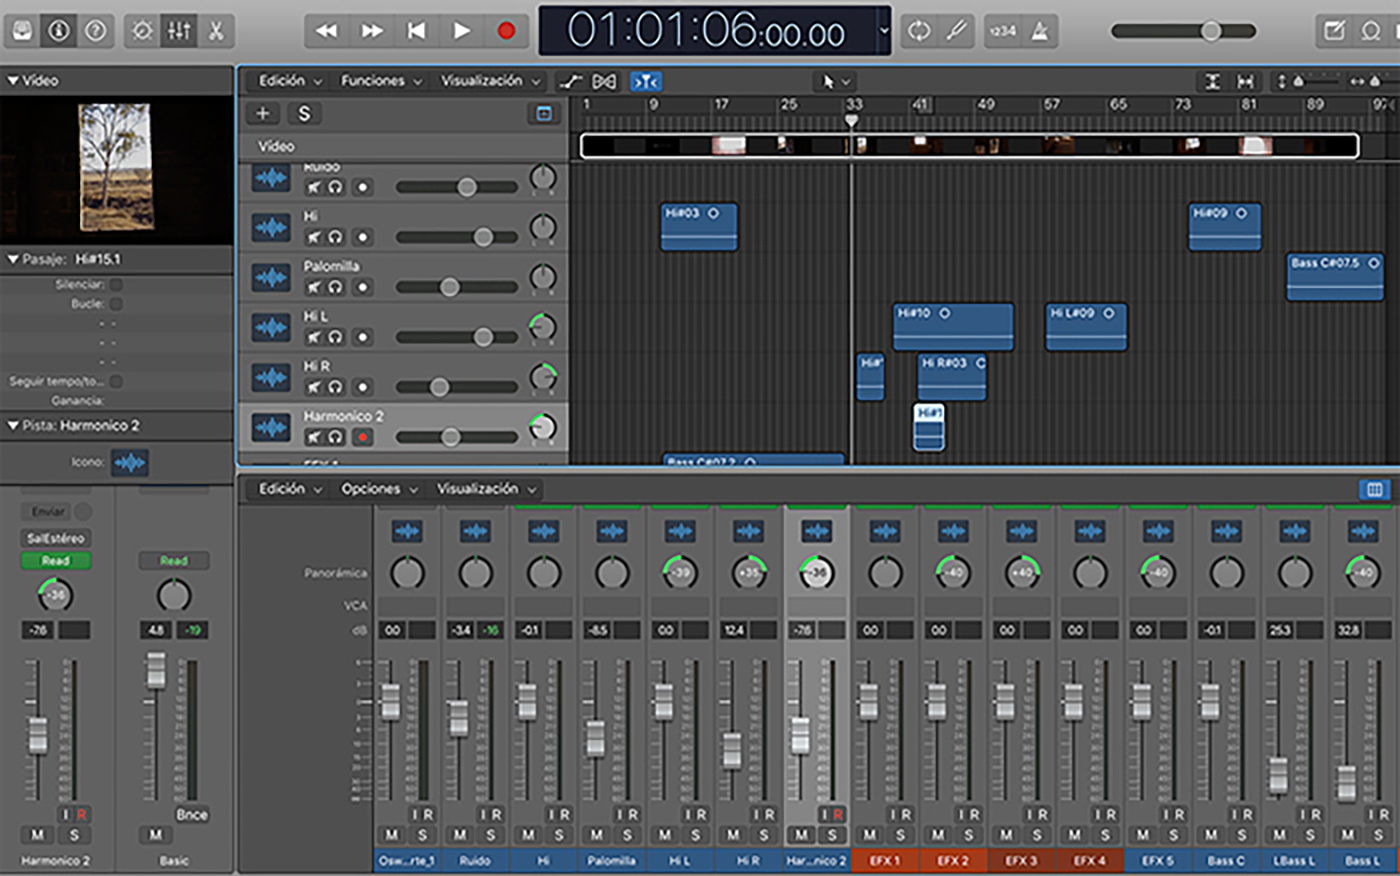Select the Hi L#09 audio region
The image size is (1400, 876).
[1086, 327]
